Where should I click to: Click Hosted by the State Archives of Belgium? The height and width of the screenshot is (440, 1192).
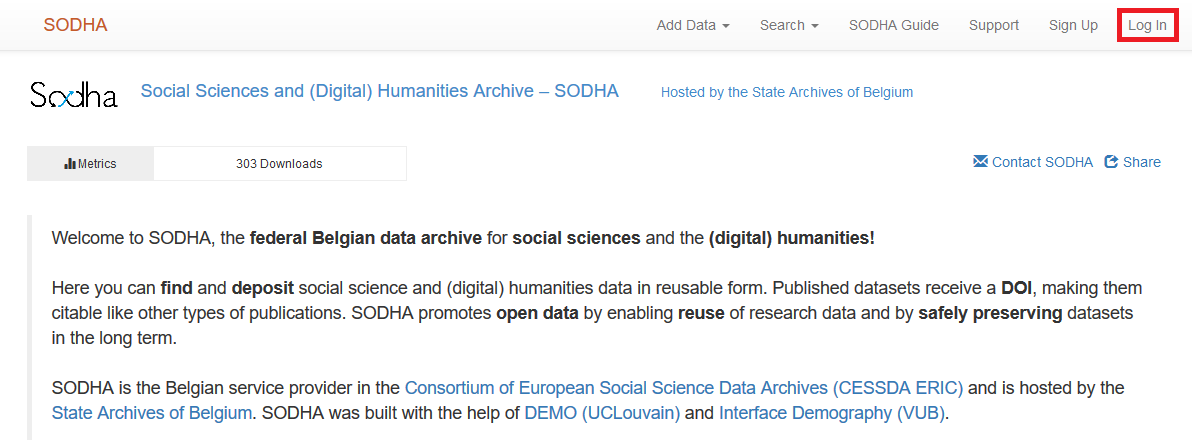coord(787,93)
